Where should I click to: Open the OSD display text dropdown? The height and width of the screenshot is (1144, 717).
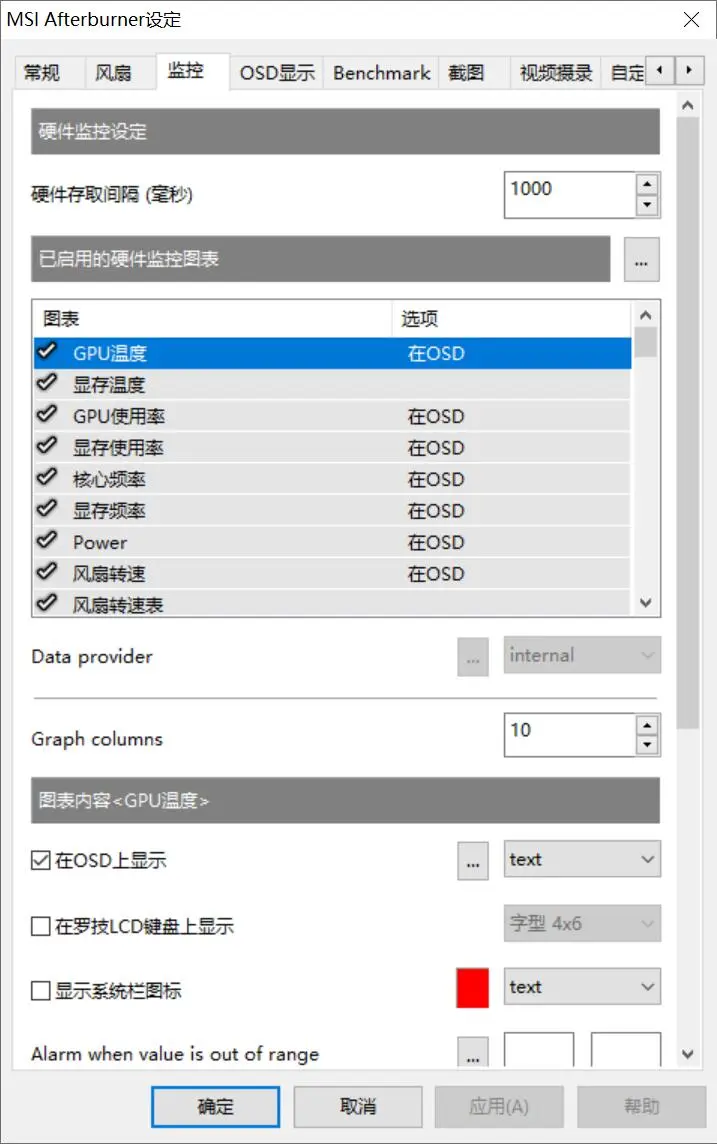tap(582, 859)
